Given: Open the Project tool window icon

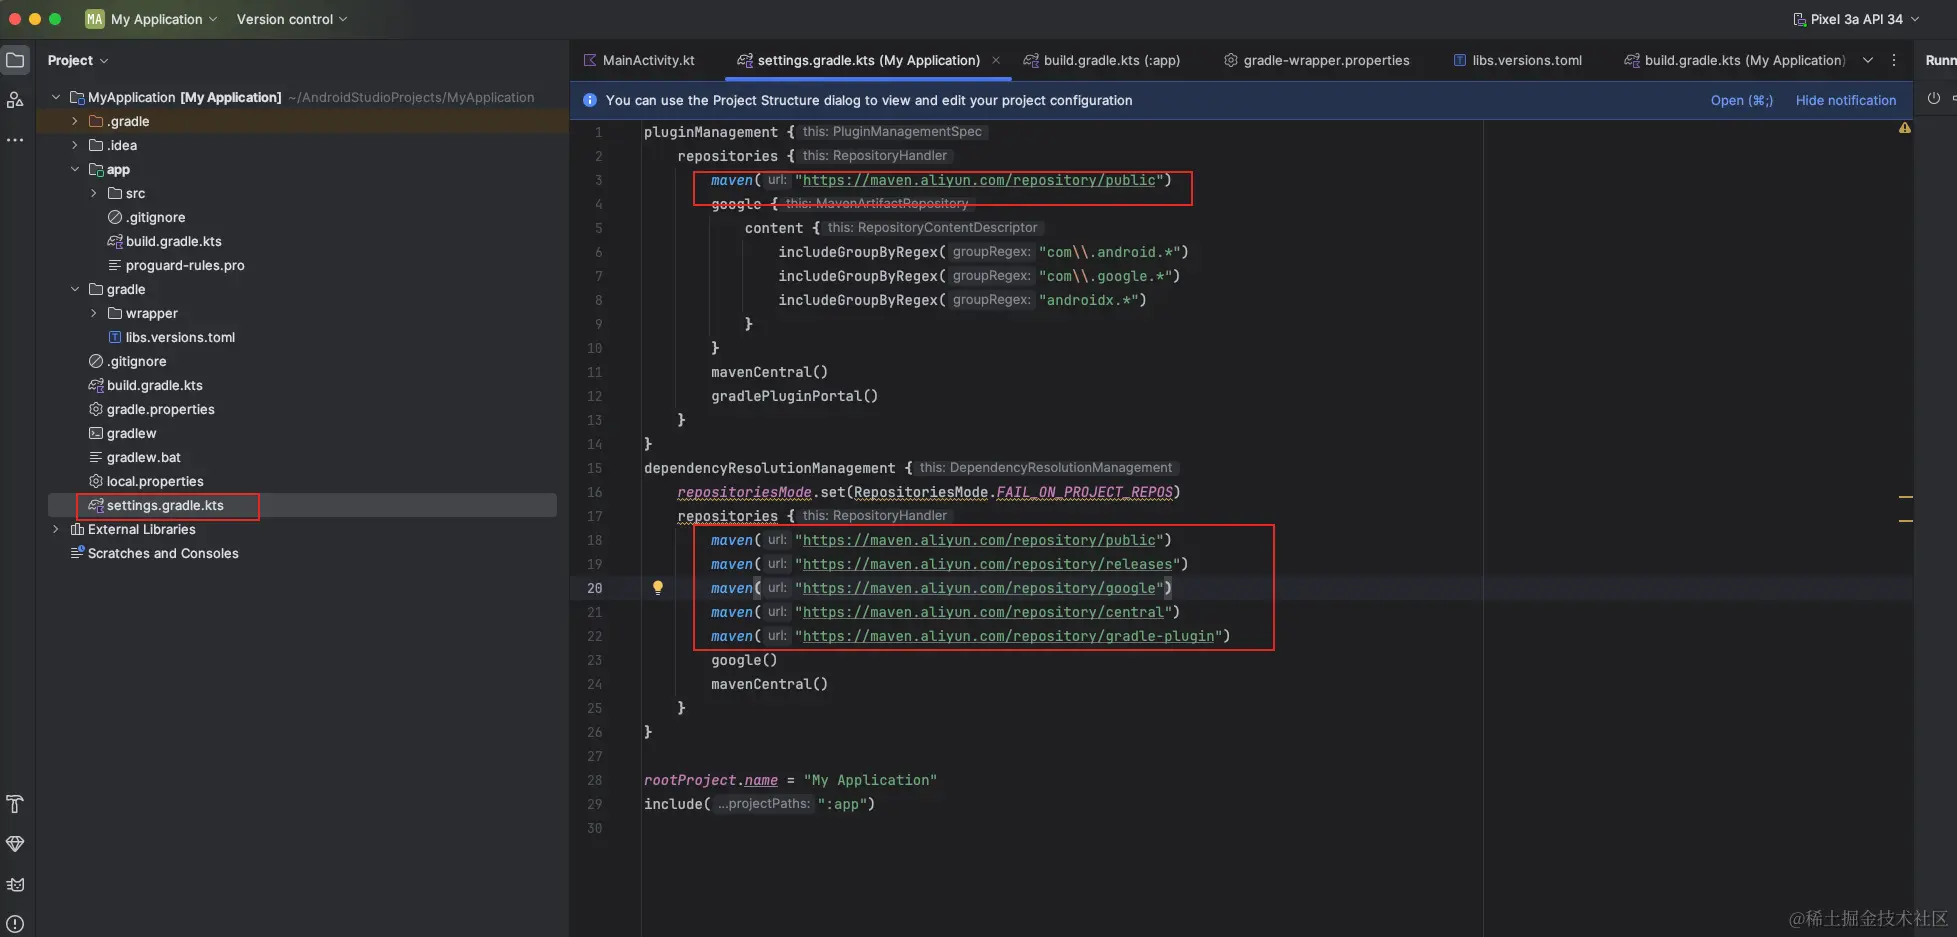Looking at the screenshot, I should tap(15, 60).
